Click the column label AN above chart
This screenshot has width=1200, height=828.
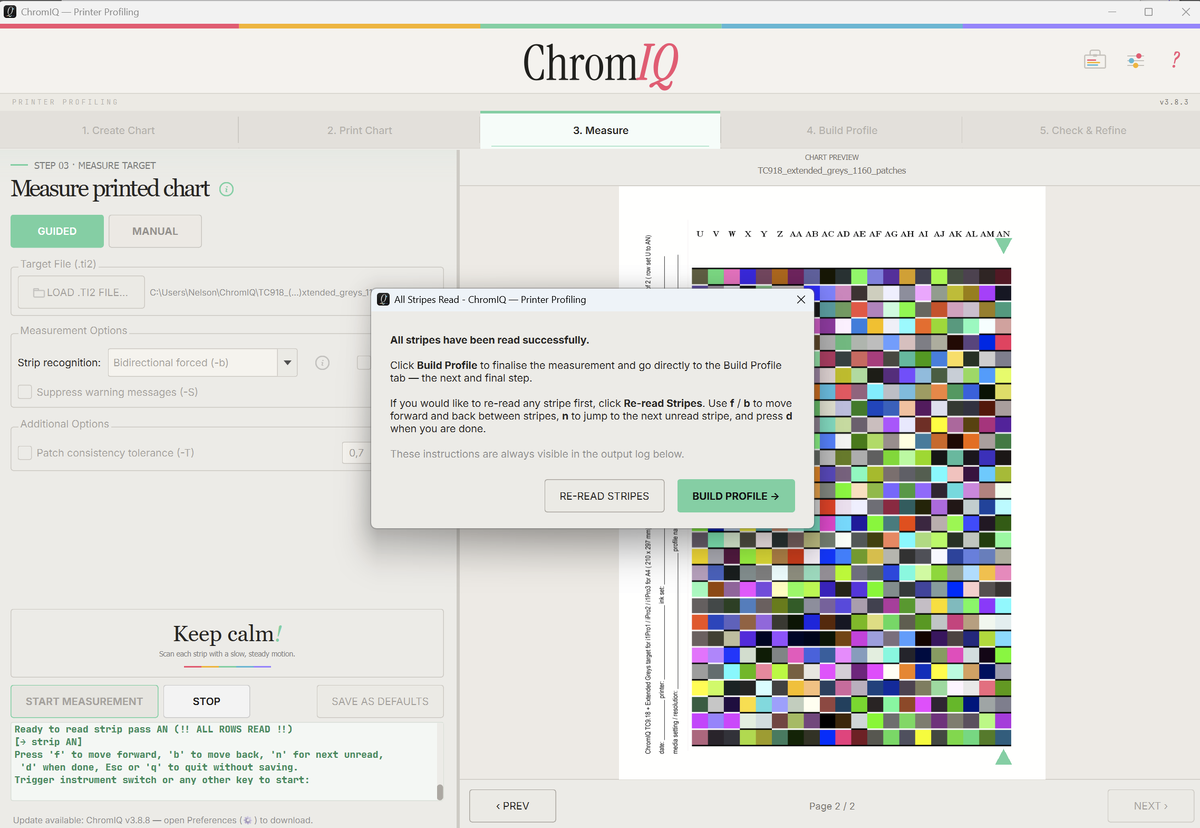1003,234
